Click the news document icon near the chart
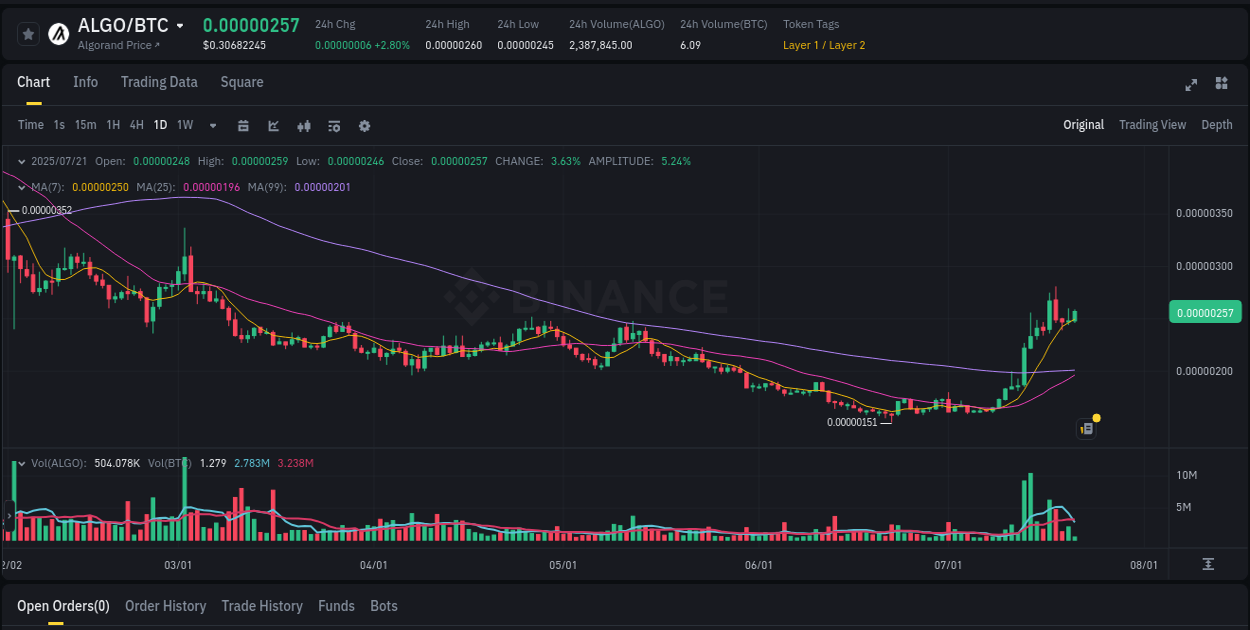Screen dimensions: 1250x630 [1086, 428]
